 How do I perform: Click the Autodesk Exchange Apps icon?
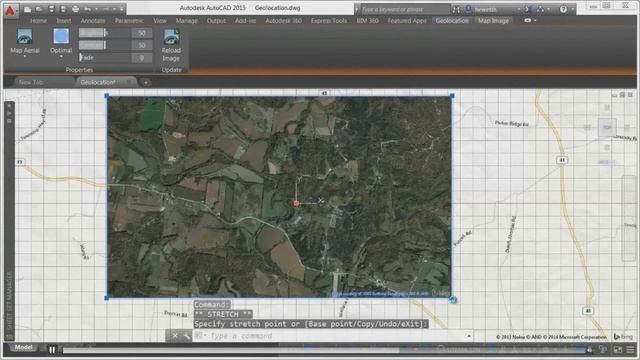pyautogui.click(x=528, y=9)
